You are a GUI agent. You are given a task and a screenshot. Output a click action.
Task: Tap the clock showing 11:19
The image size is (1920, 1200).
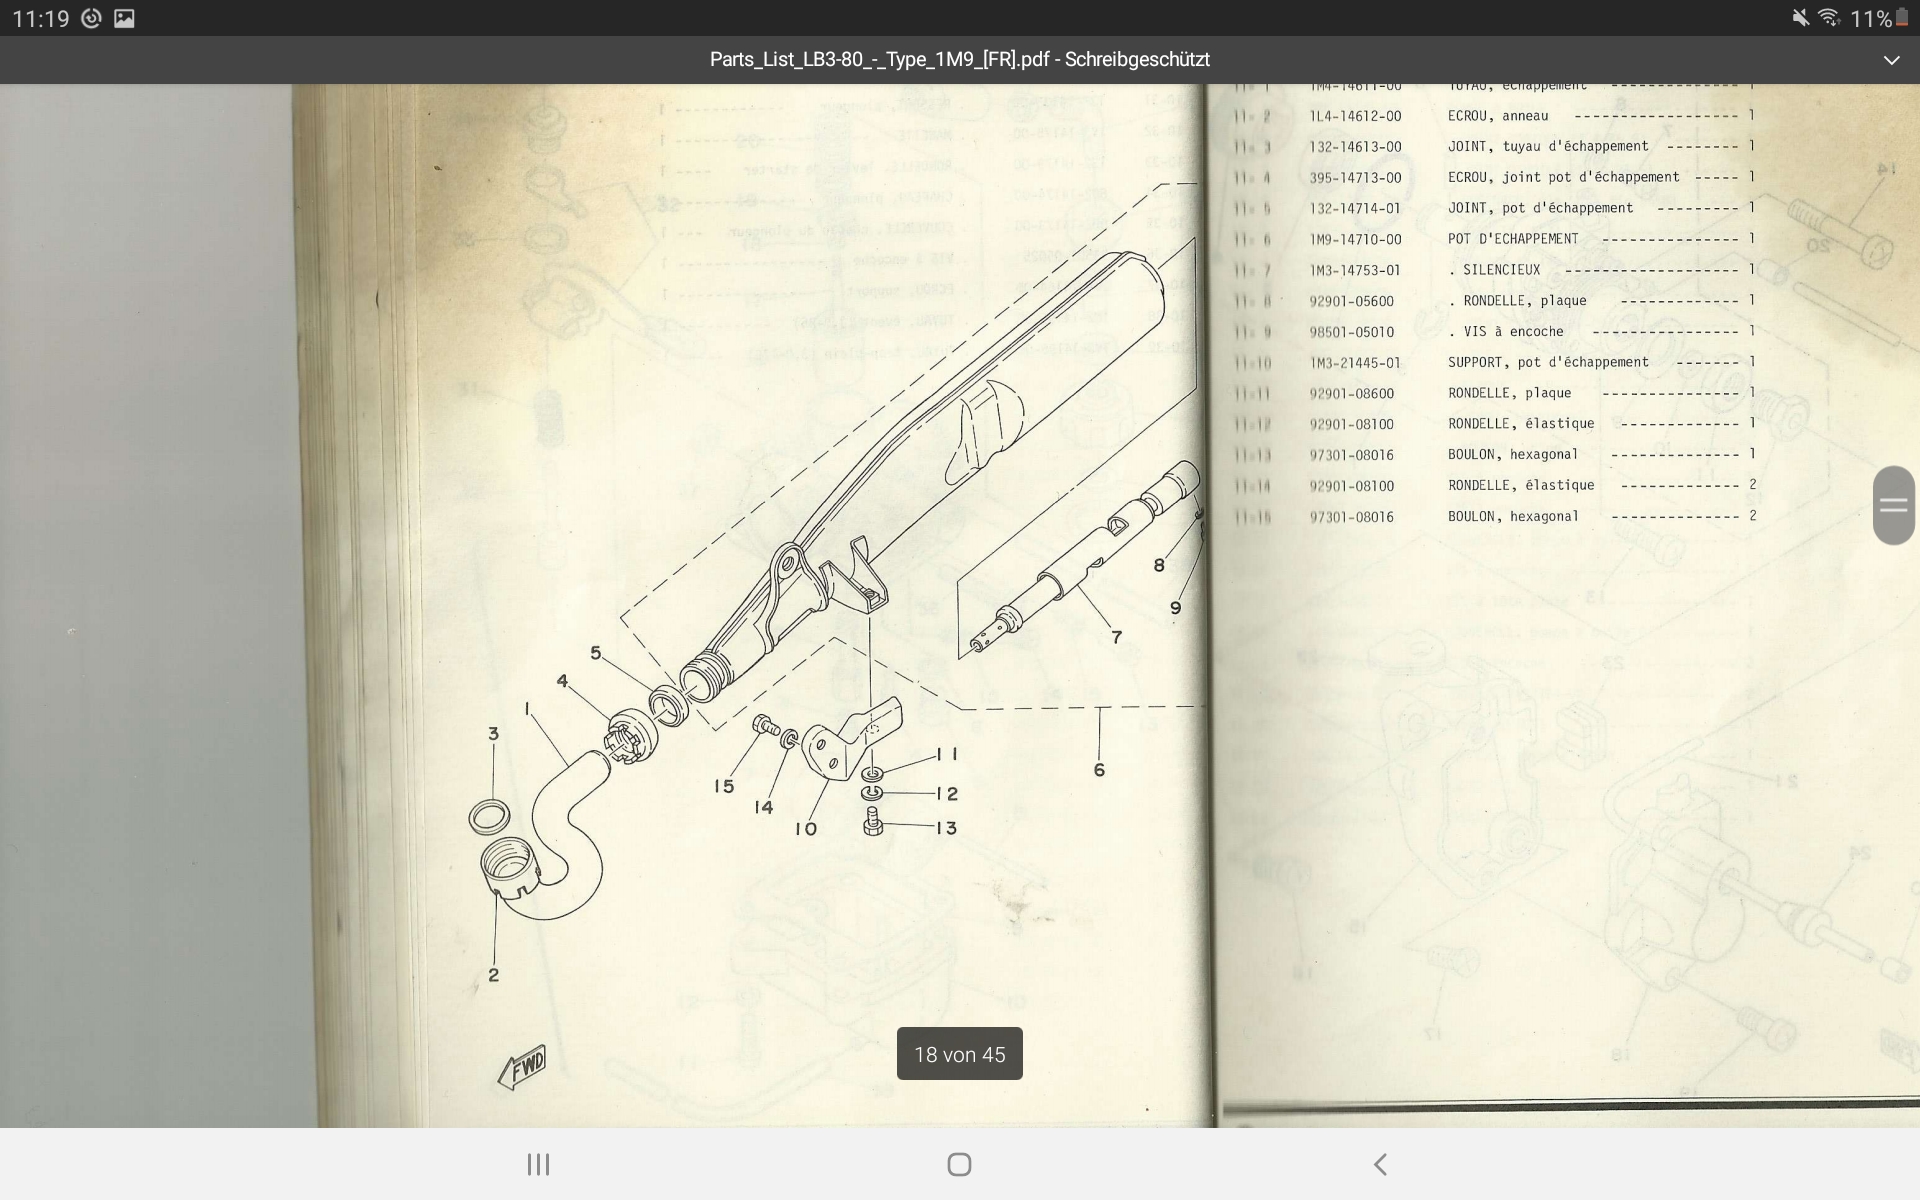40,18
